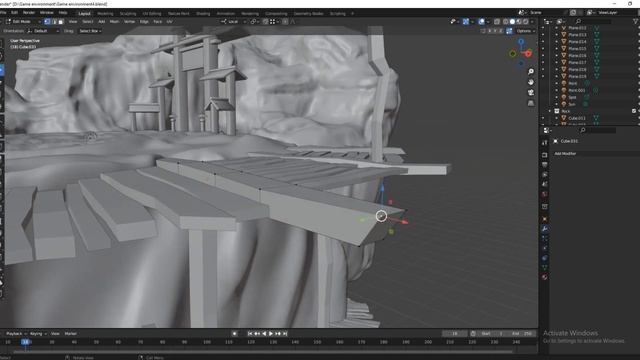
Task: Toggle X-ray view icon
Action: (x=497, y=22)
